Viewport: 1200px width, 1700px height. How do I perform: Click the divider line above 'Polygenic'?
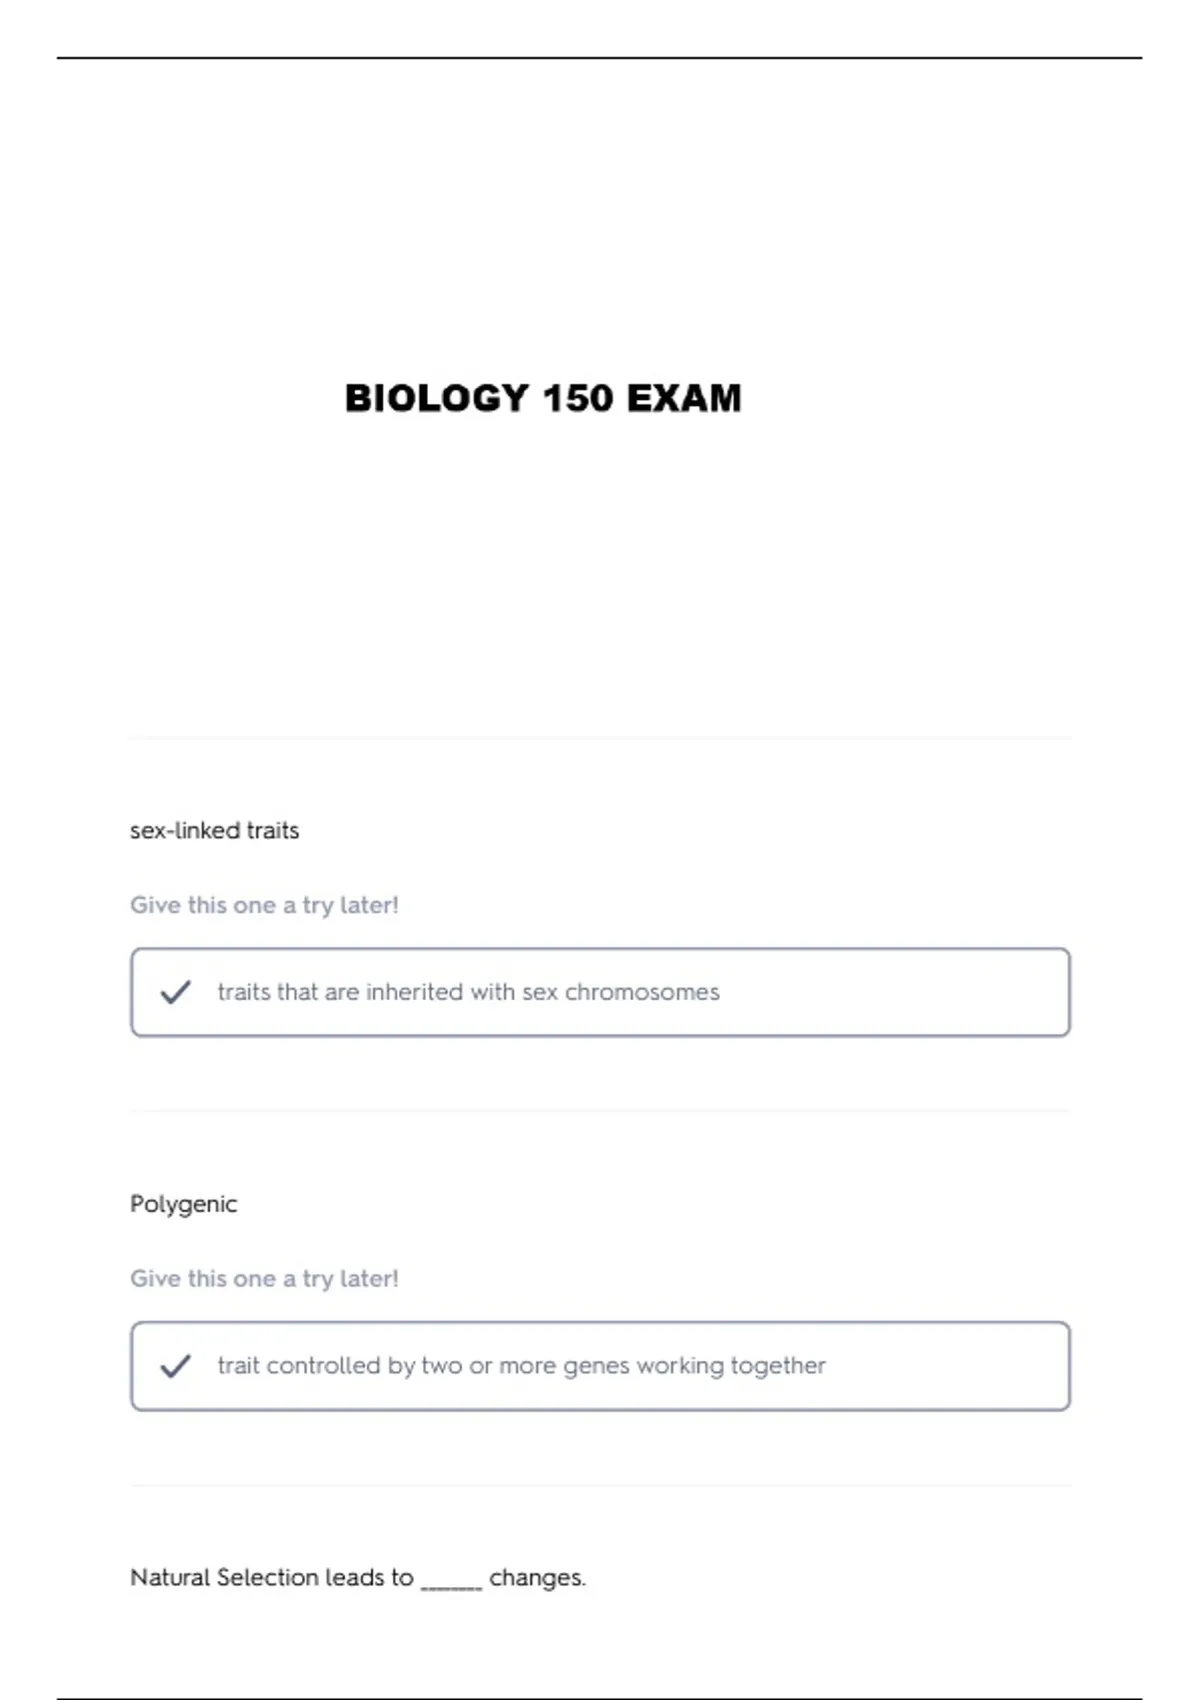(600, 1111)
